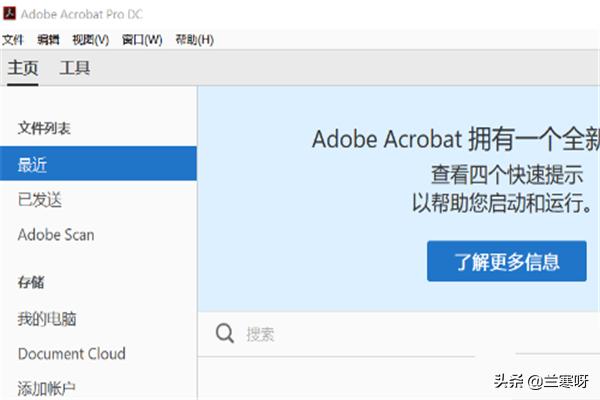
Task: Switch to the 主页 tab
Action: click(23, 68)
